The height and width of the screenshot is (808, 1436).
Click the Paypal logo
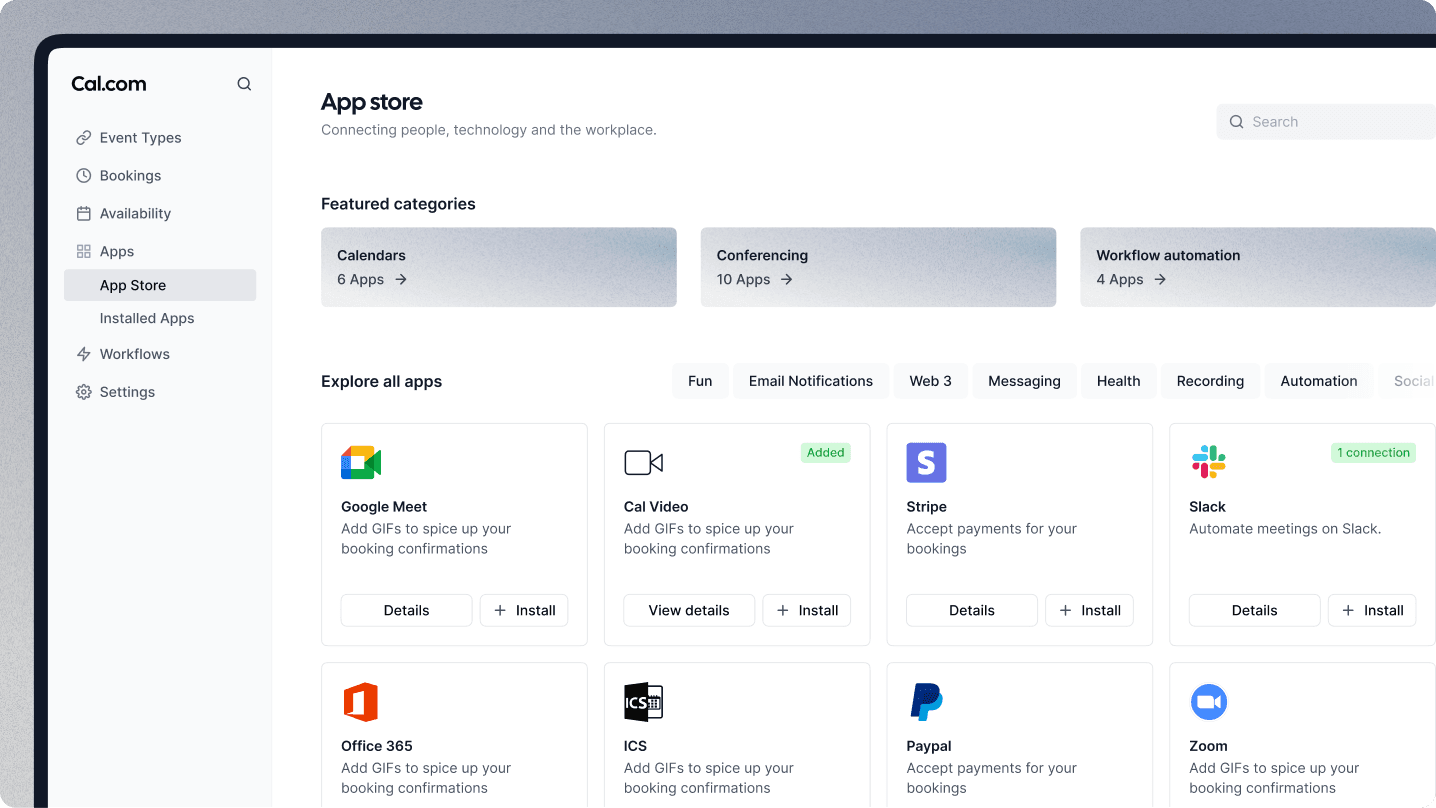tap(926, 702)
